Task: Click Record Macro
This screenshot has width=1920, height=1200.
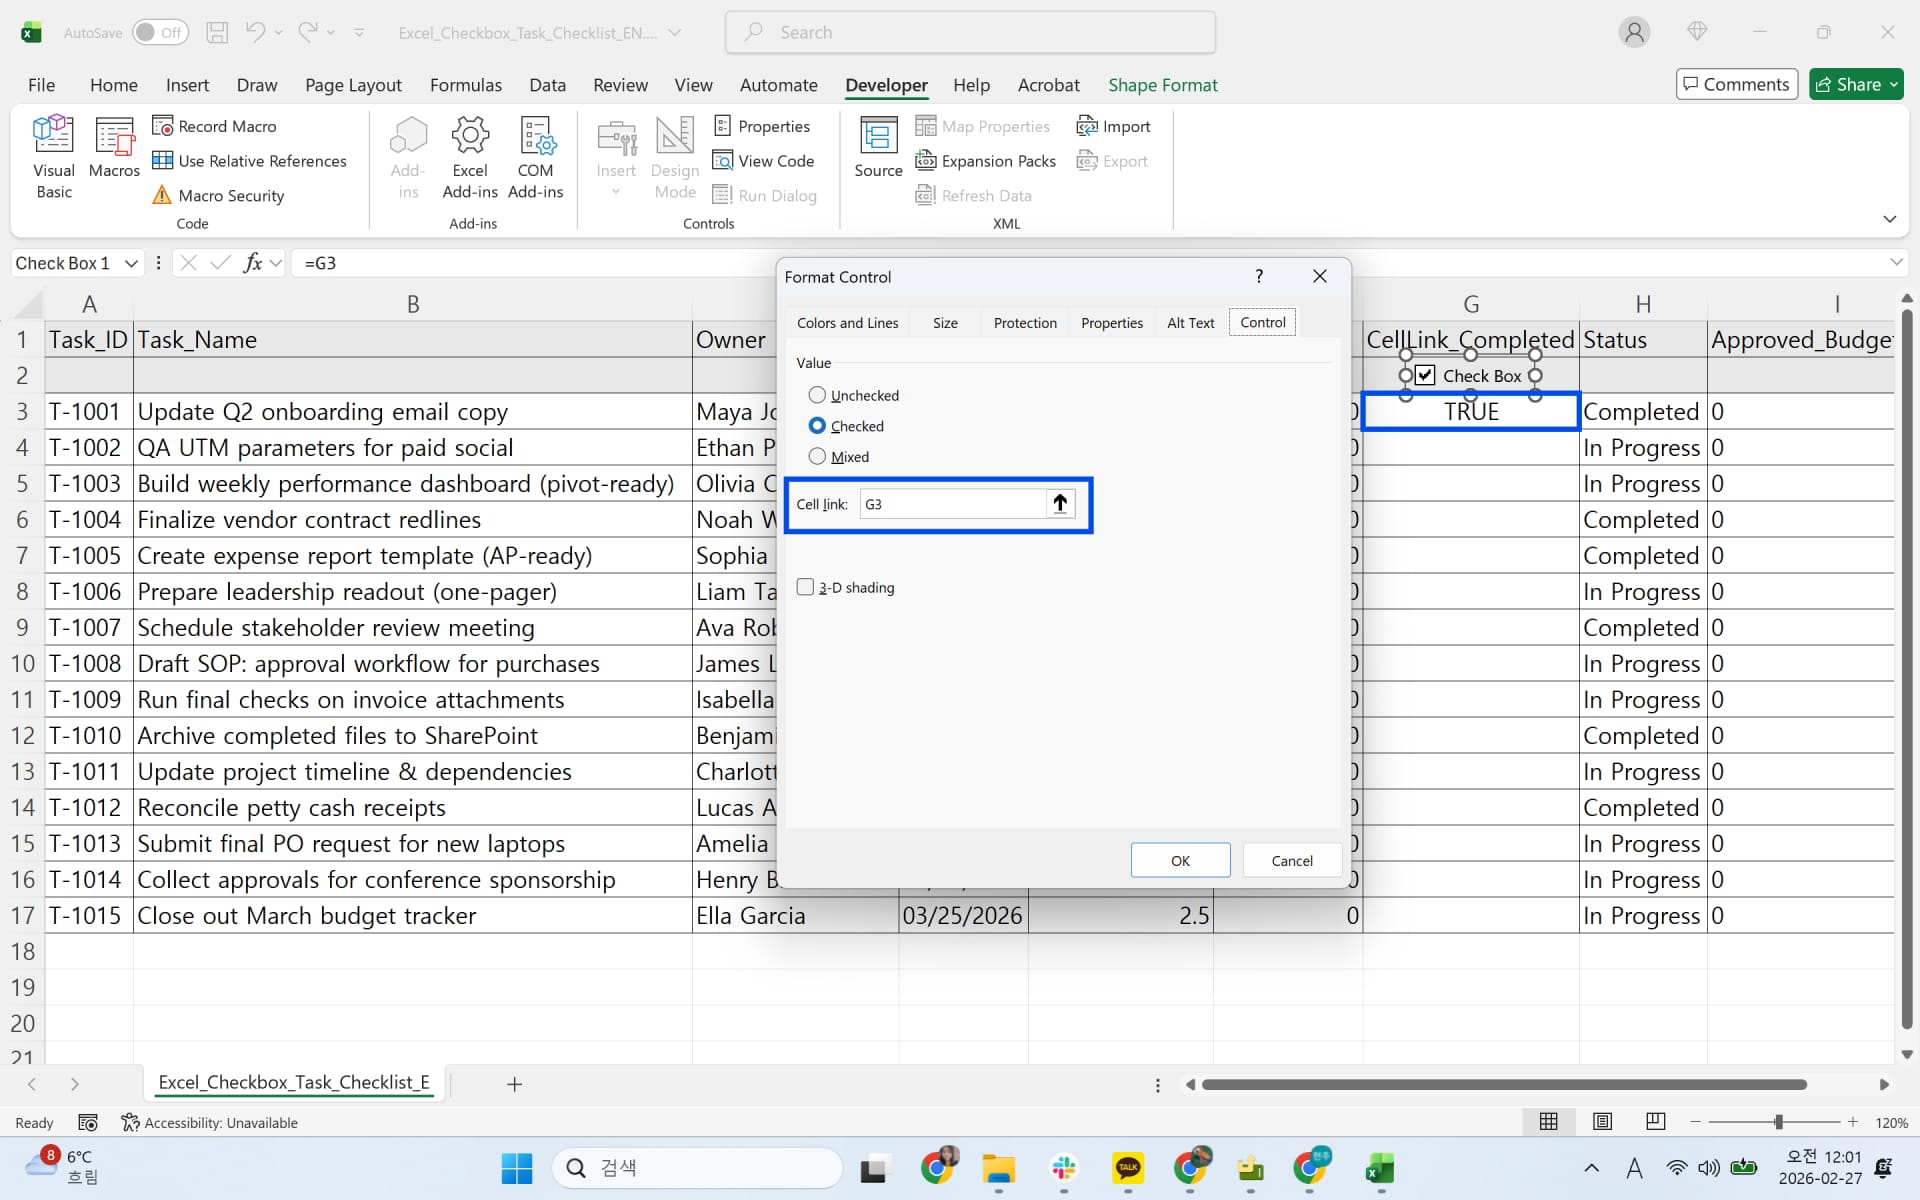Action: click(226, 125)
